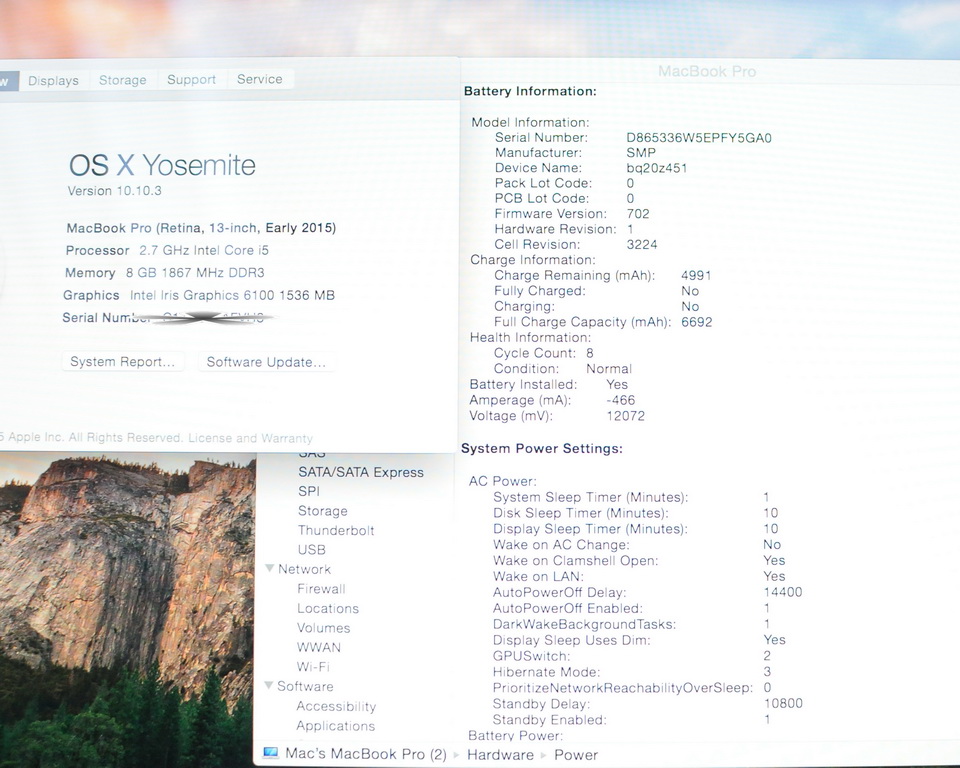Click Condition value Normal
This screenshot has height=768, width=960.
pos(609,369)
